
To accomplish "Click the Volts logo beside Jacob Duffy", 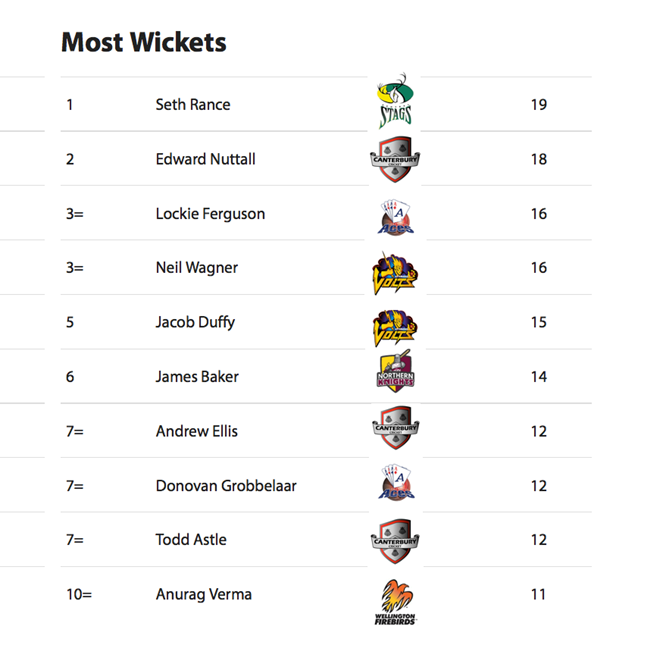I will [395, 327].
